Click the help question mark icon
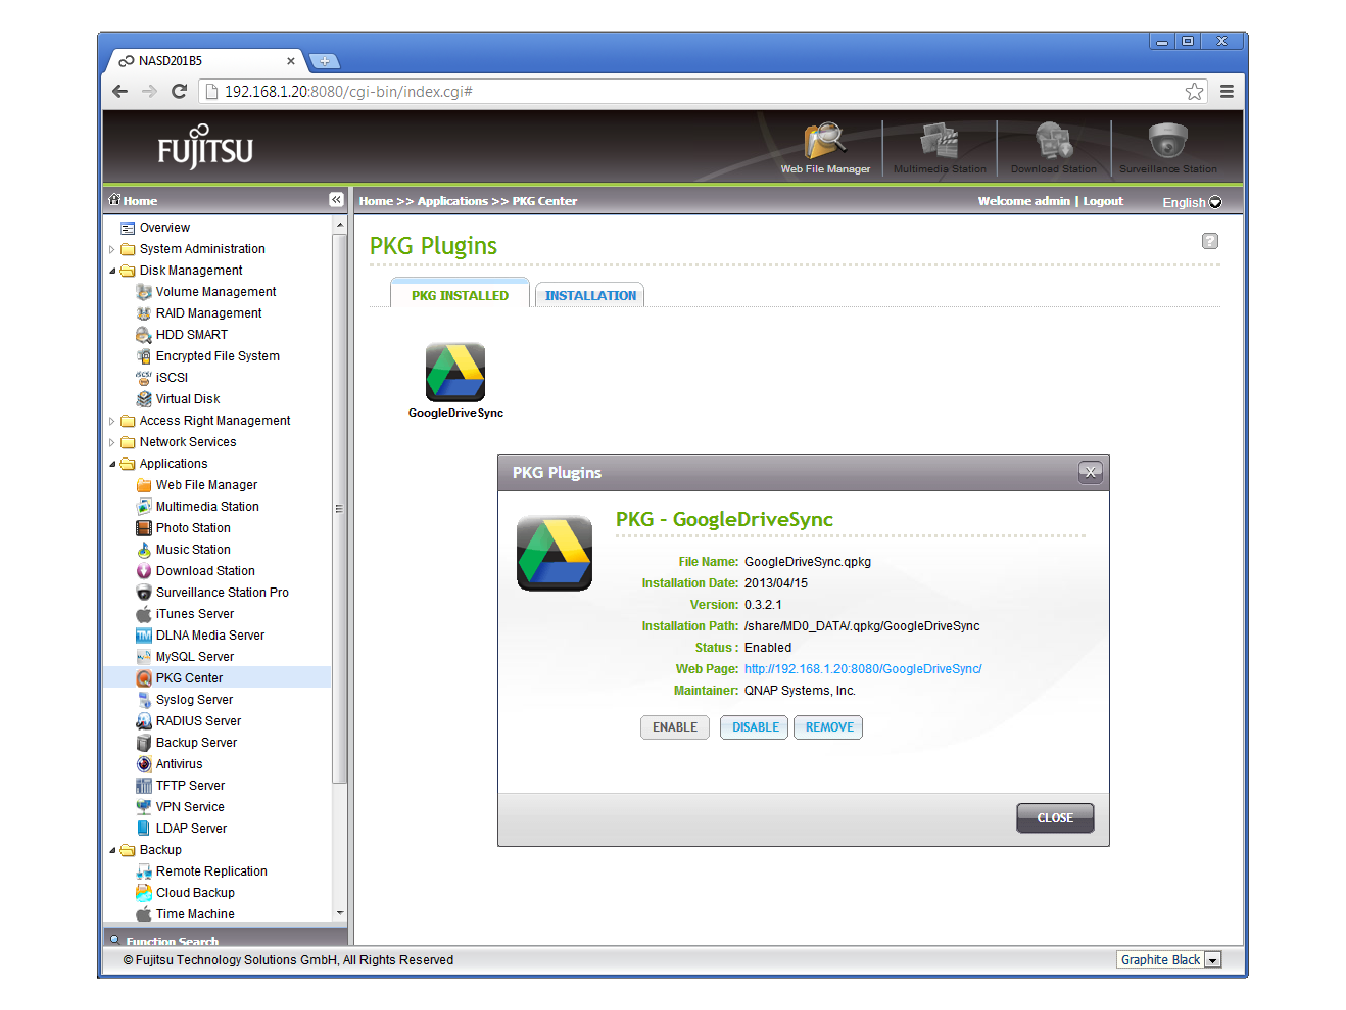 point(1210,241)
